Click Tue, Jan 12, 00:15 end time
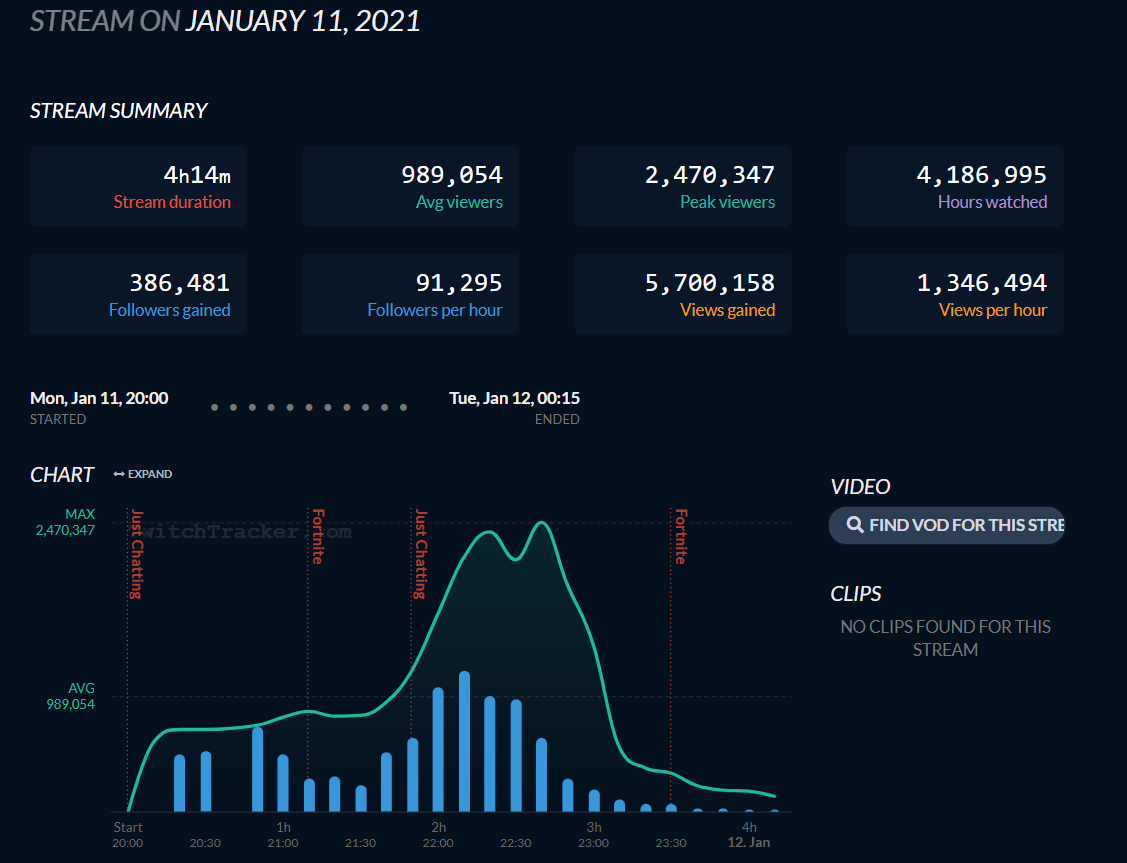The height and width of the screenshot is (863, 1127). point(515,398)
